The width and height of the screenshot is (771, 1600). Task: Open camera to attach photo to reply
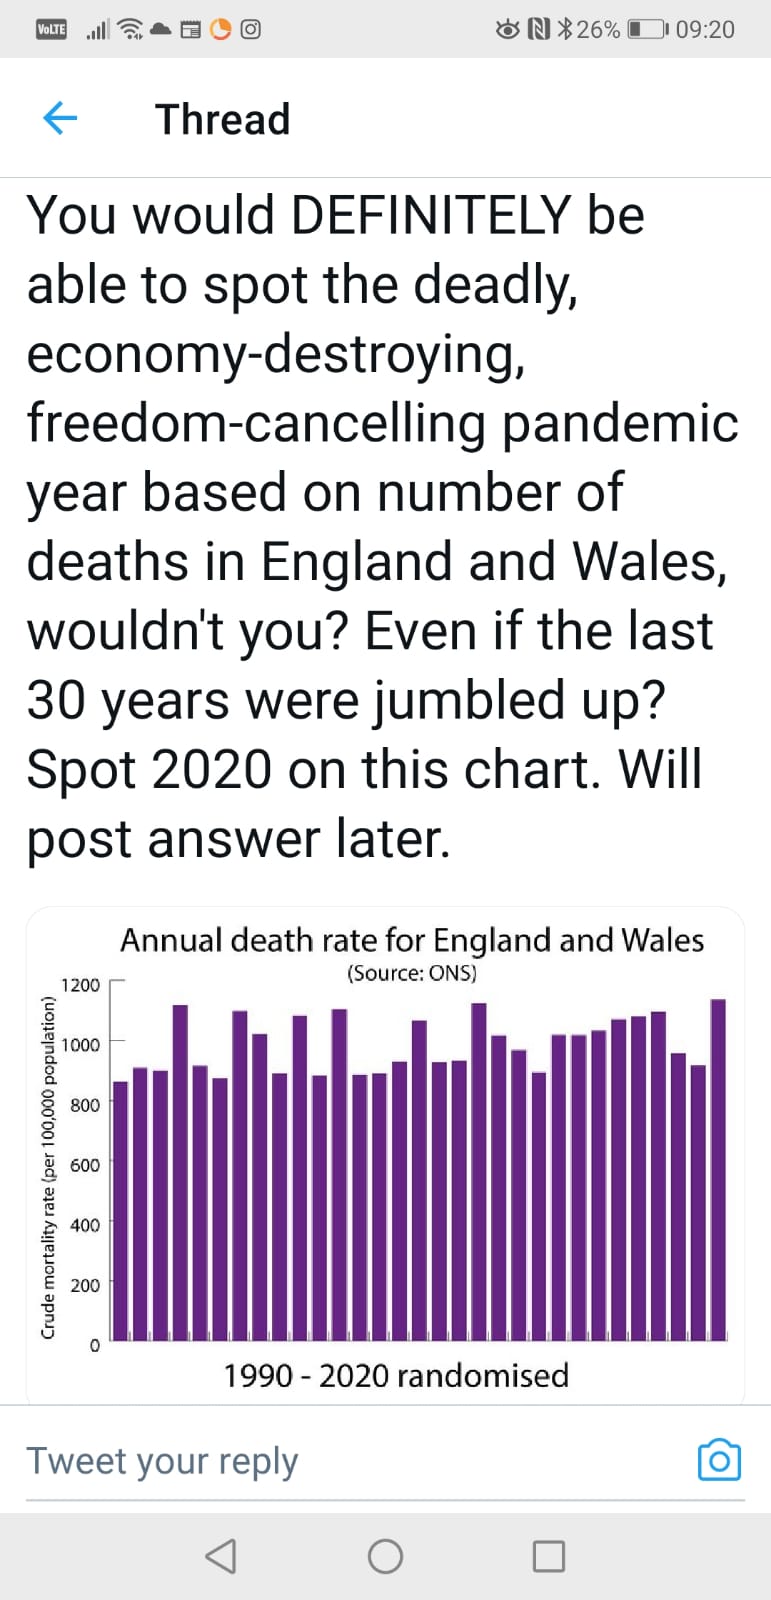coord(719,1461)
